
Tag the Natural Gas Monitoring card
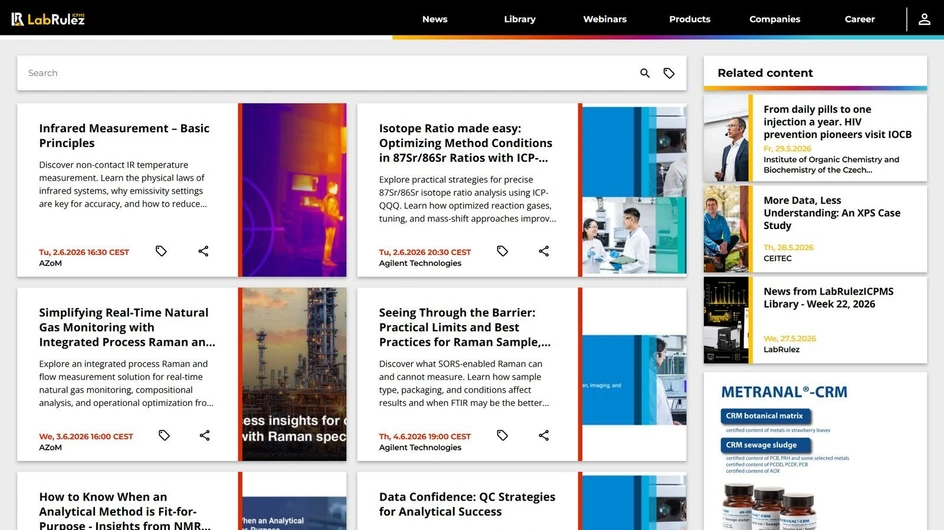coord(164,435)
